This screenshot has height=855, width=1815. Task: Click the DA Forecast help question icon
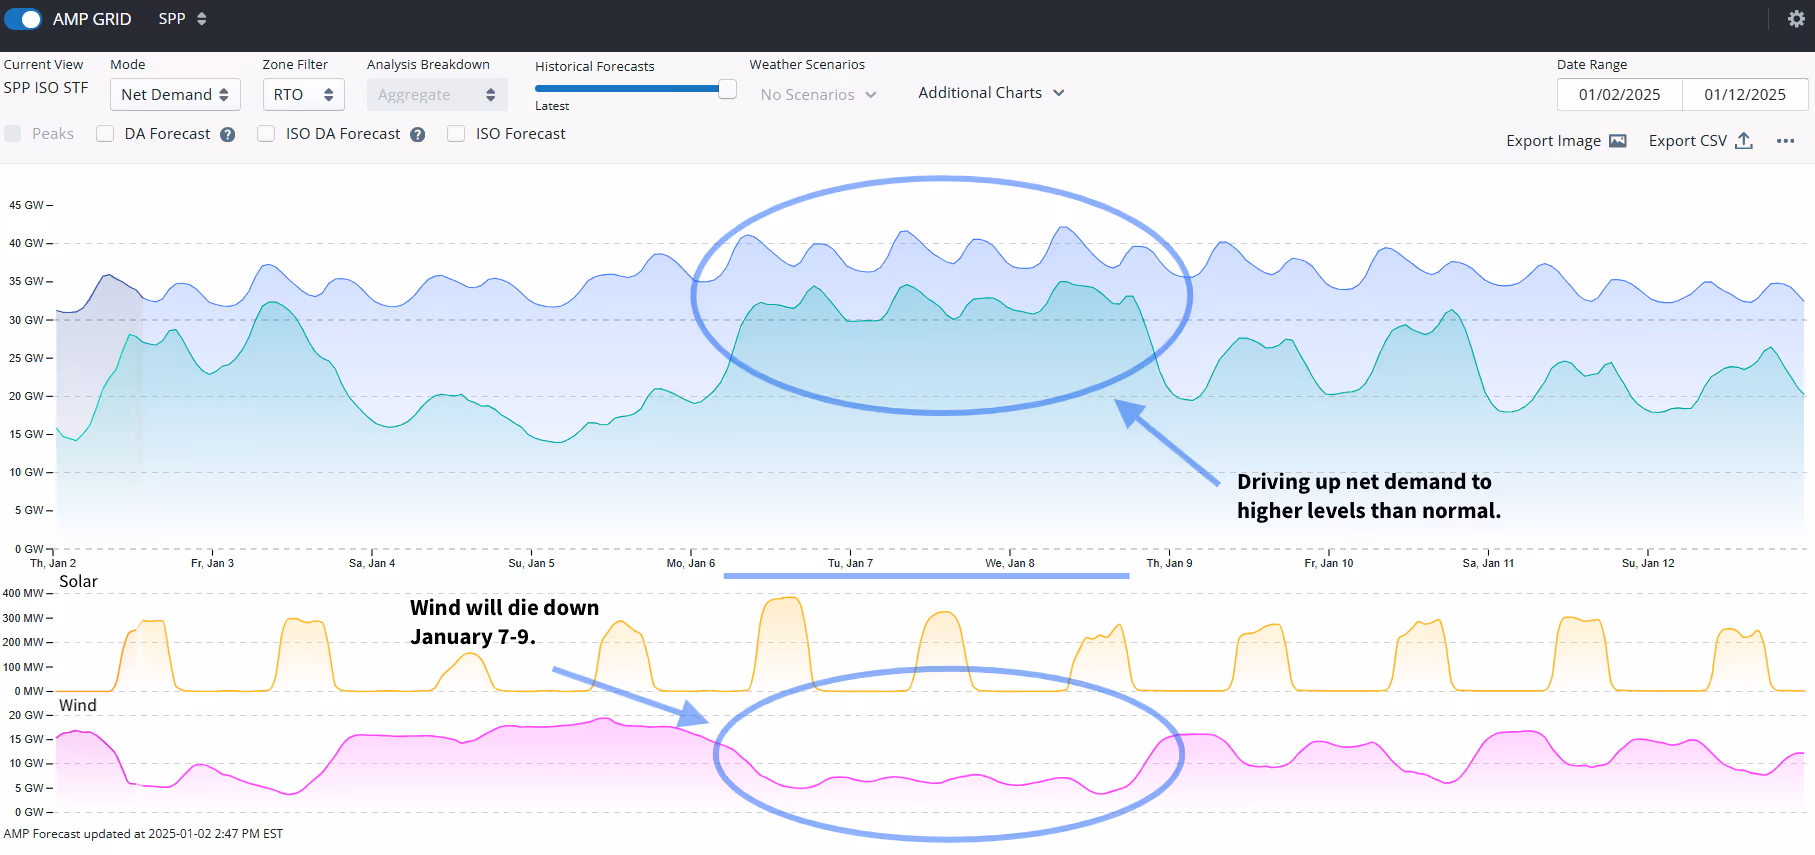pyautogui.click(x=228, y=135)
